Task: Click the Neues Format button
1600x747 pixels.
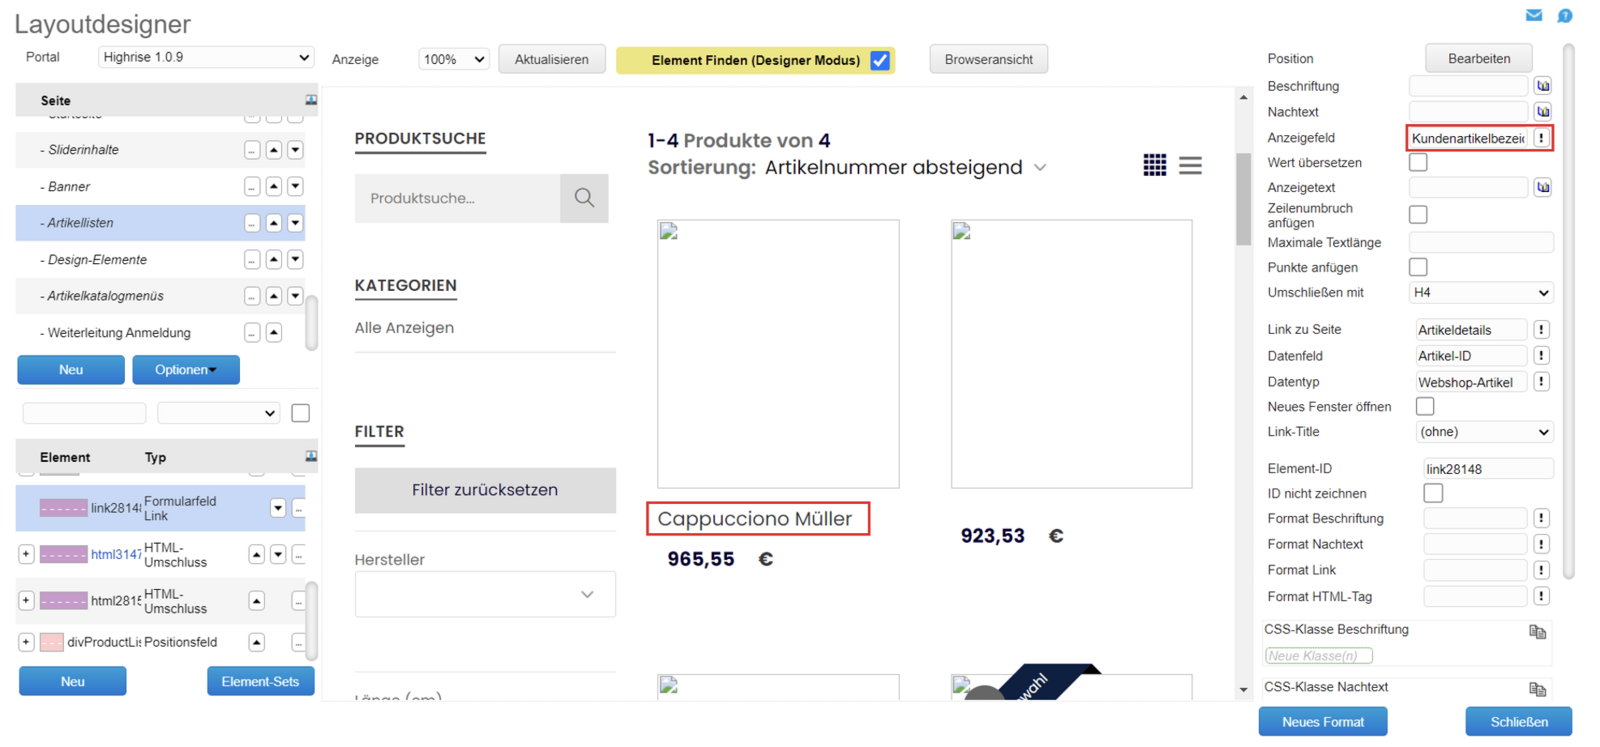Action: click(1322, 721)
